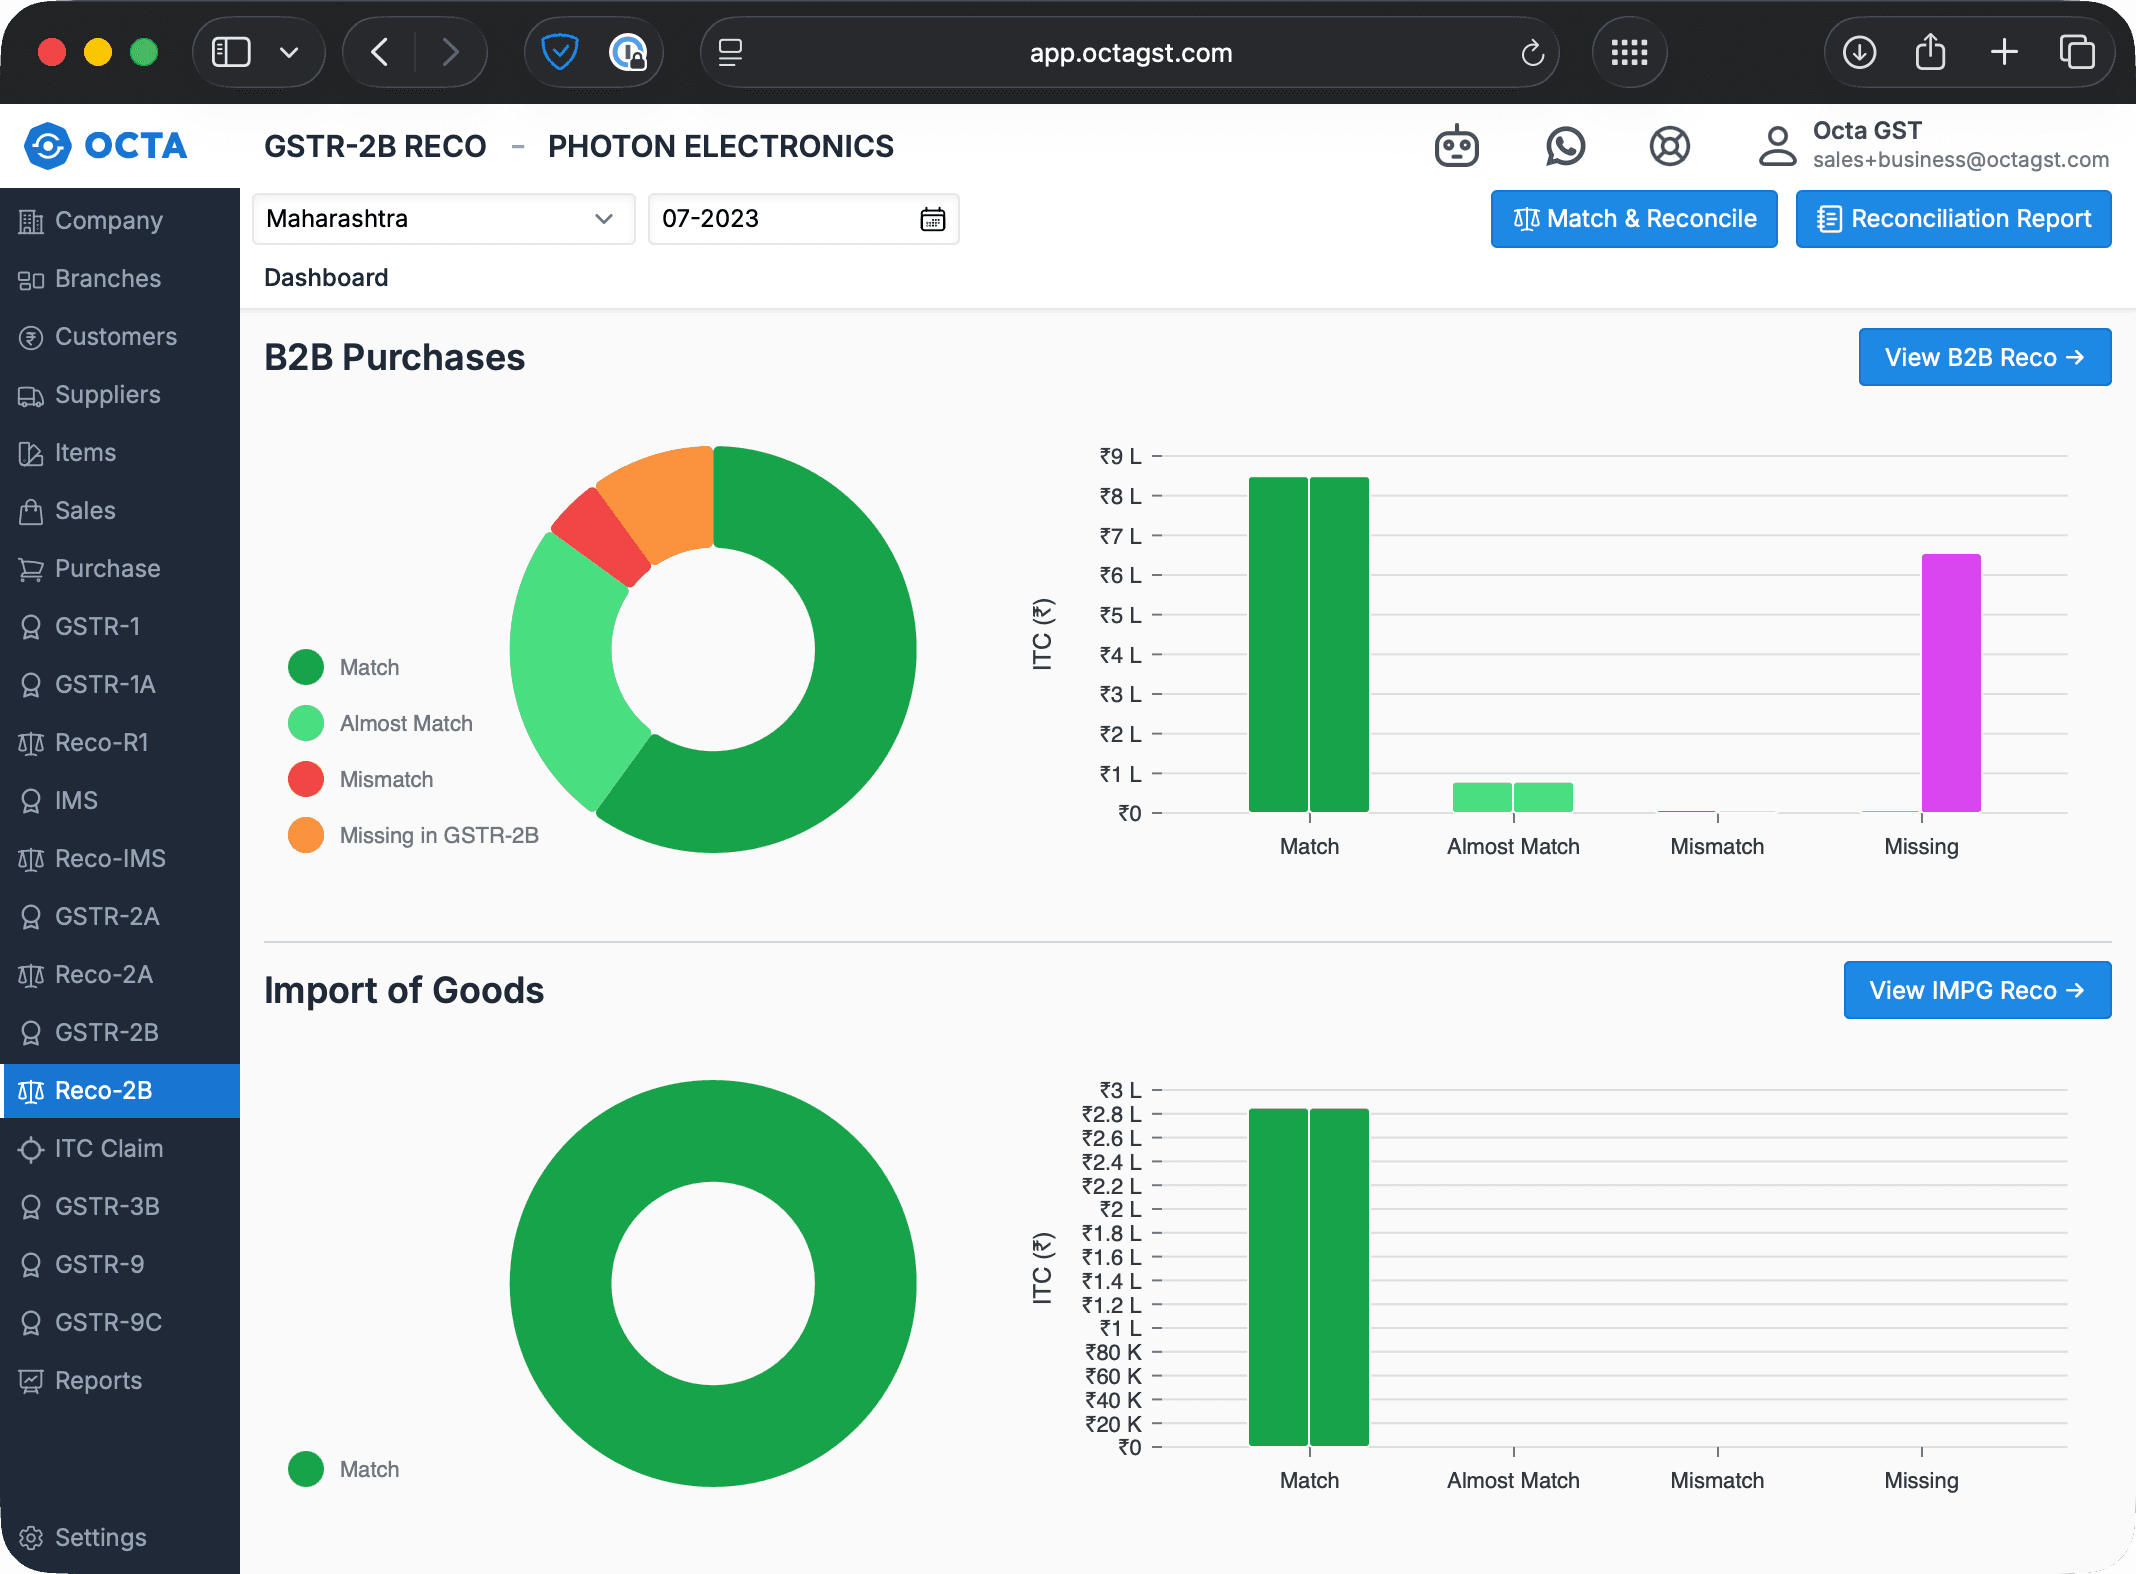Reload page using browser refresh icon

(1532, 52)
